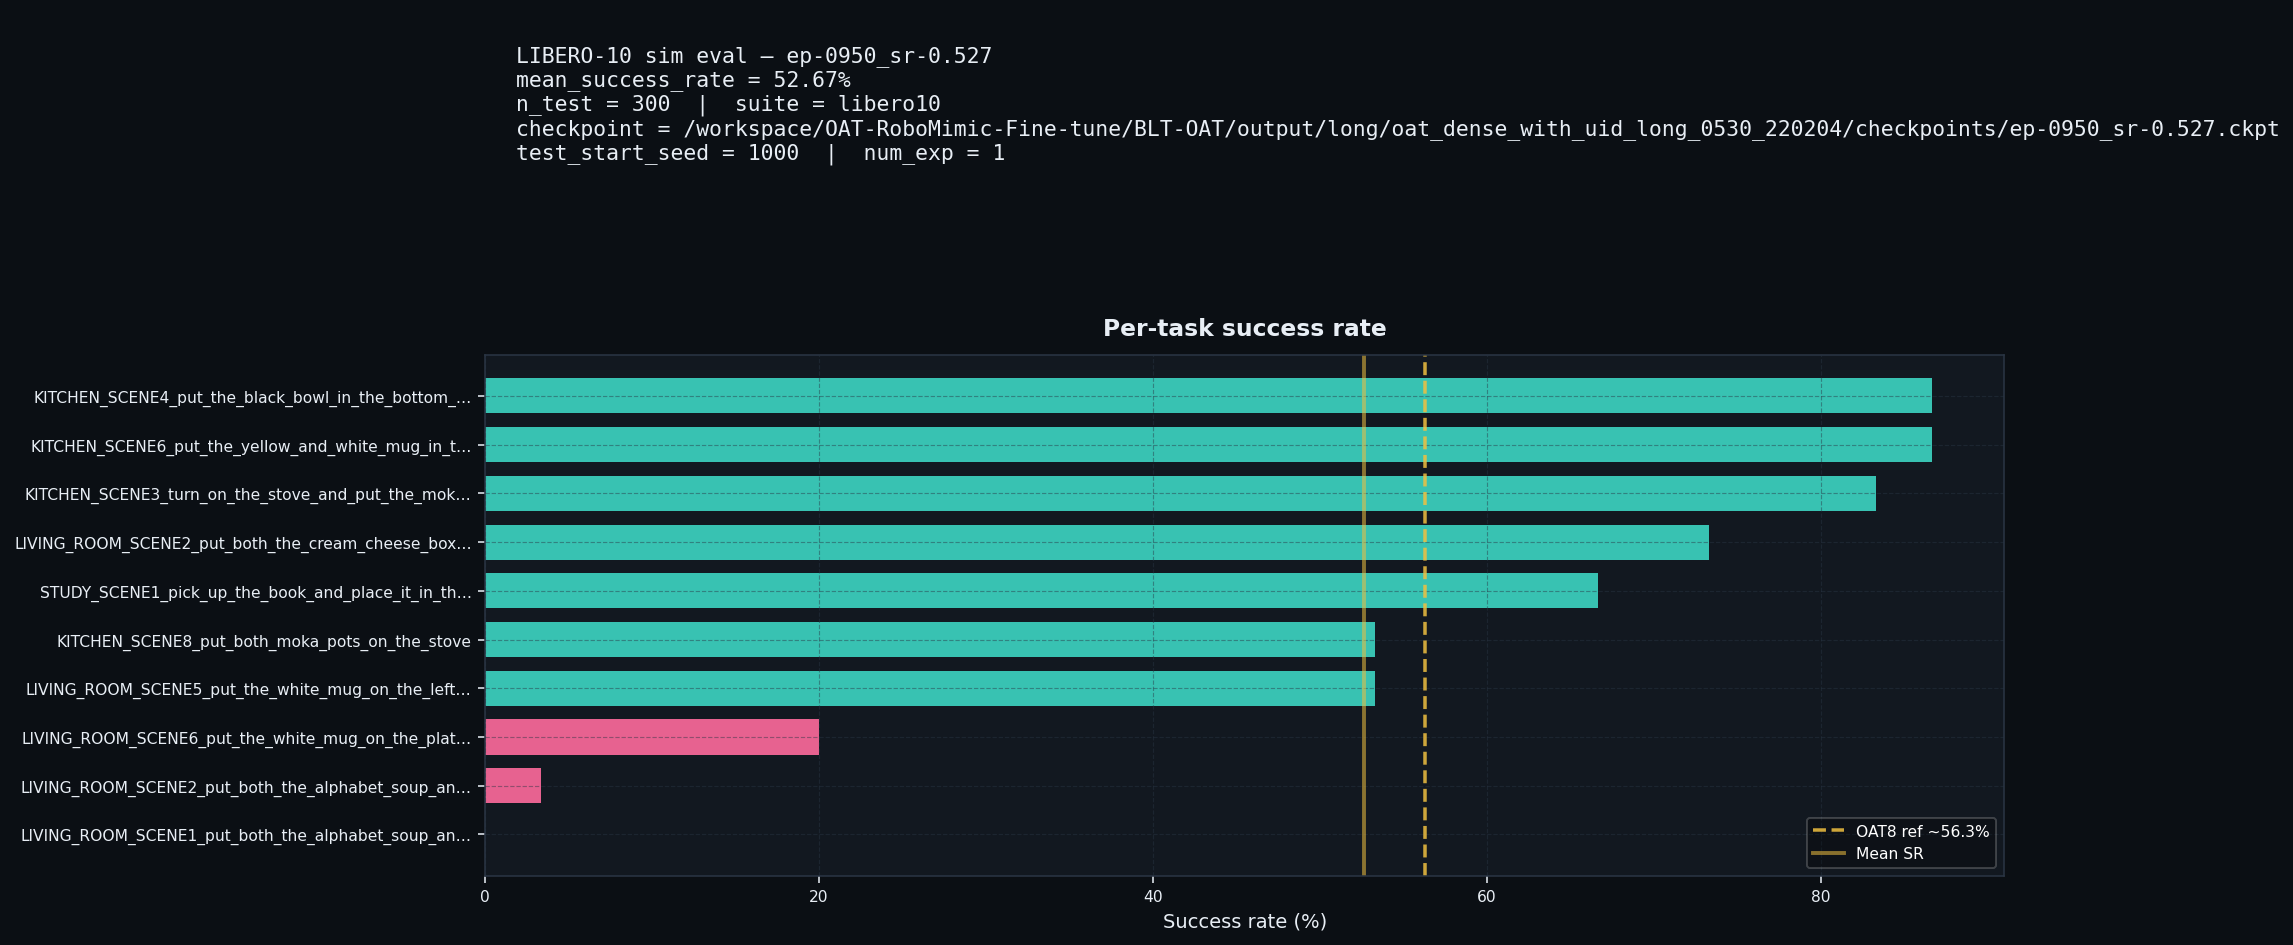
Task: Click the x-axis tick label 80
Action: pyautogui.click(x=1820, y=897)
